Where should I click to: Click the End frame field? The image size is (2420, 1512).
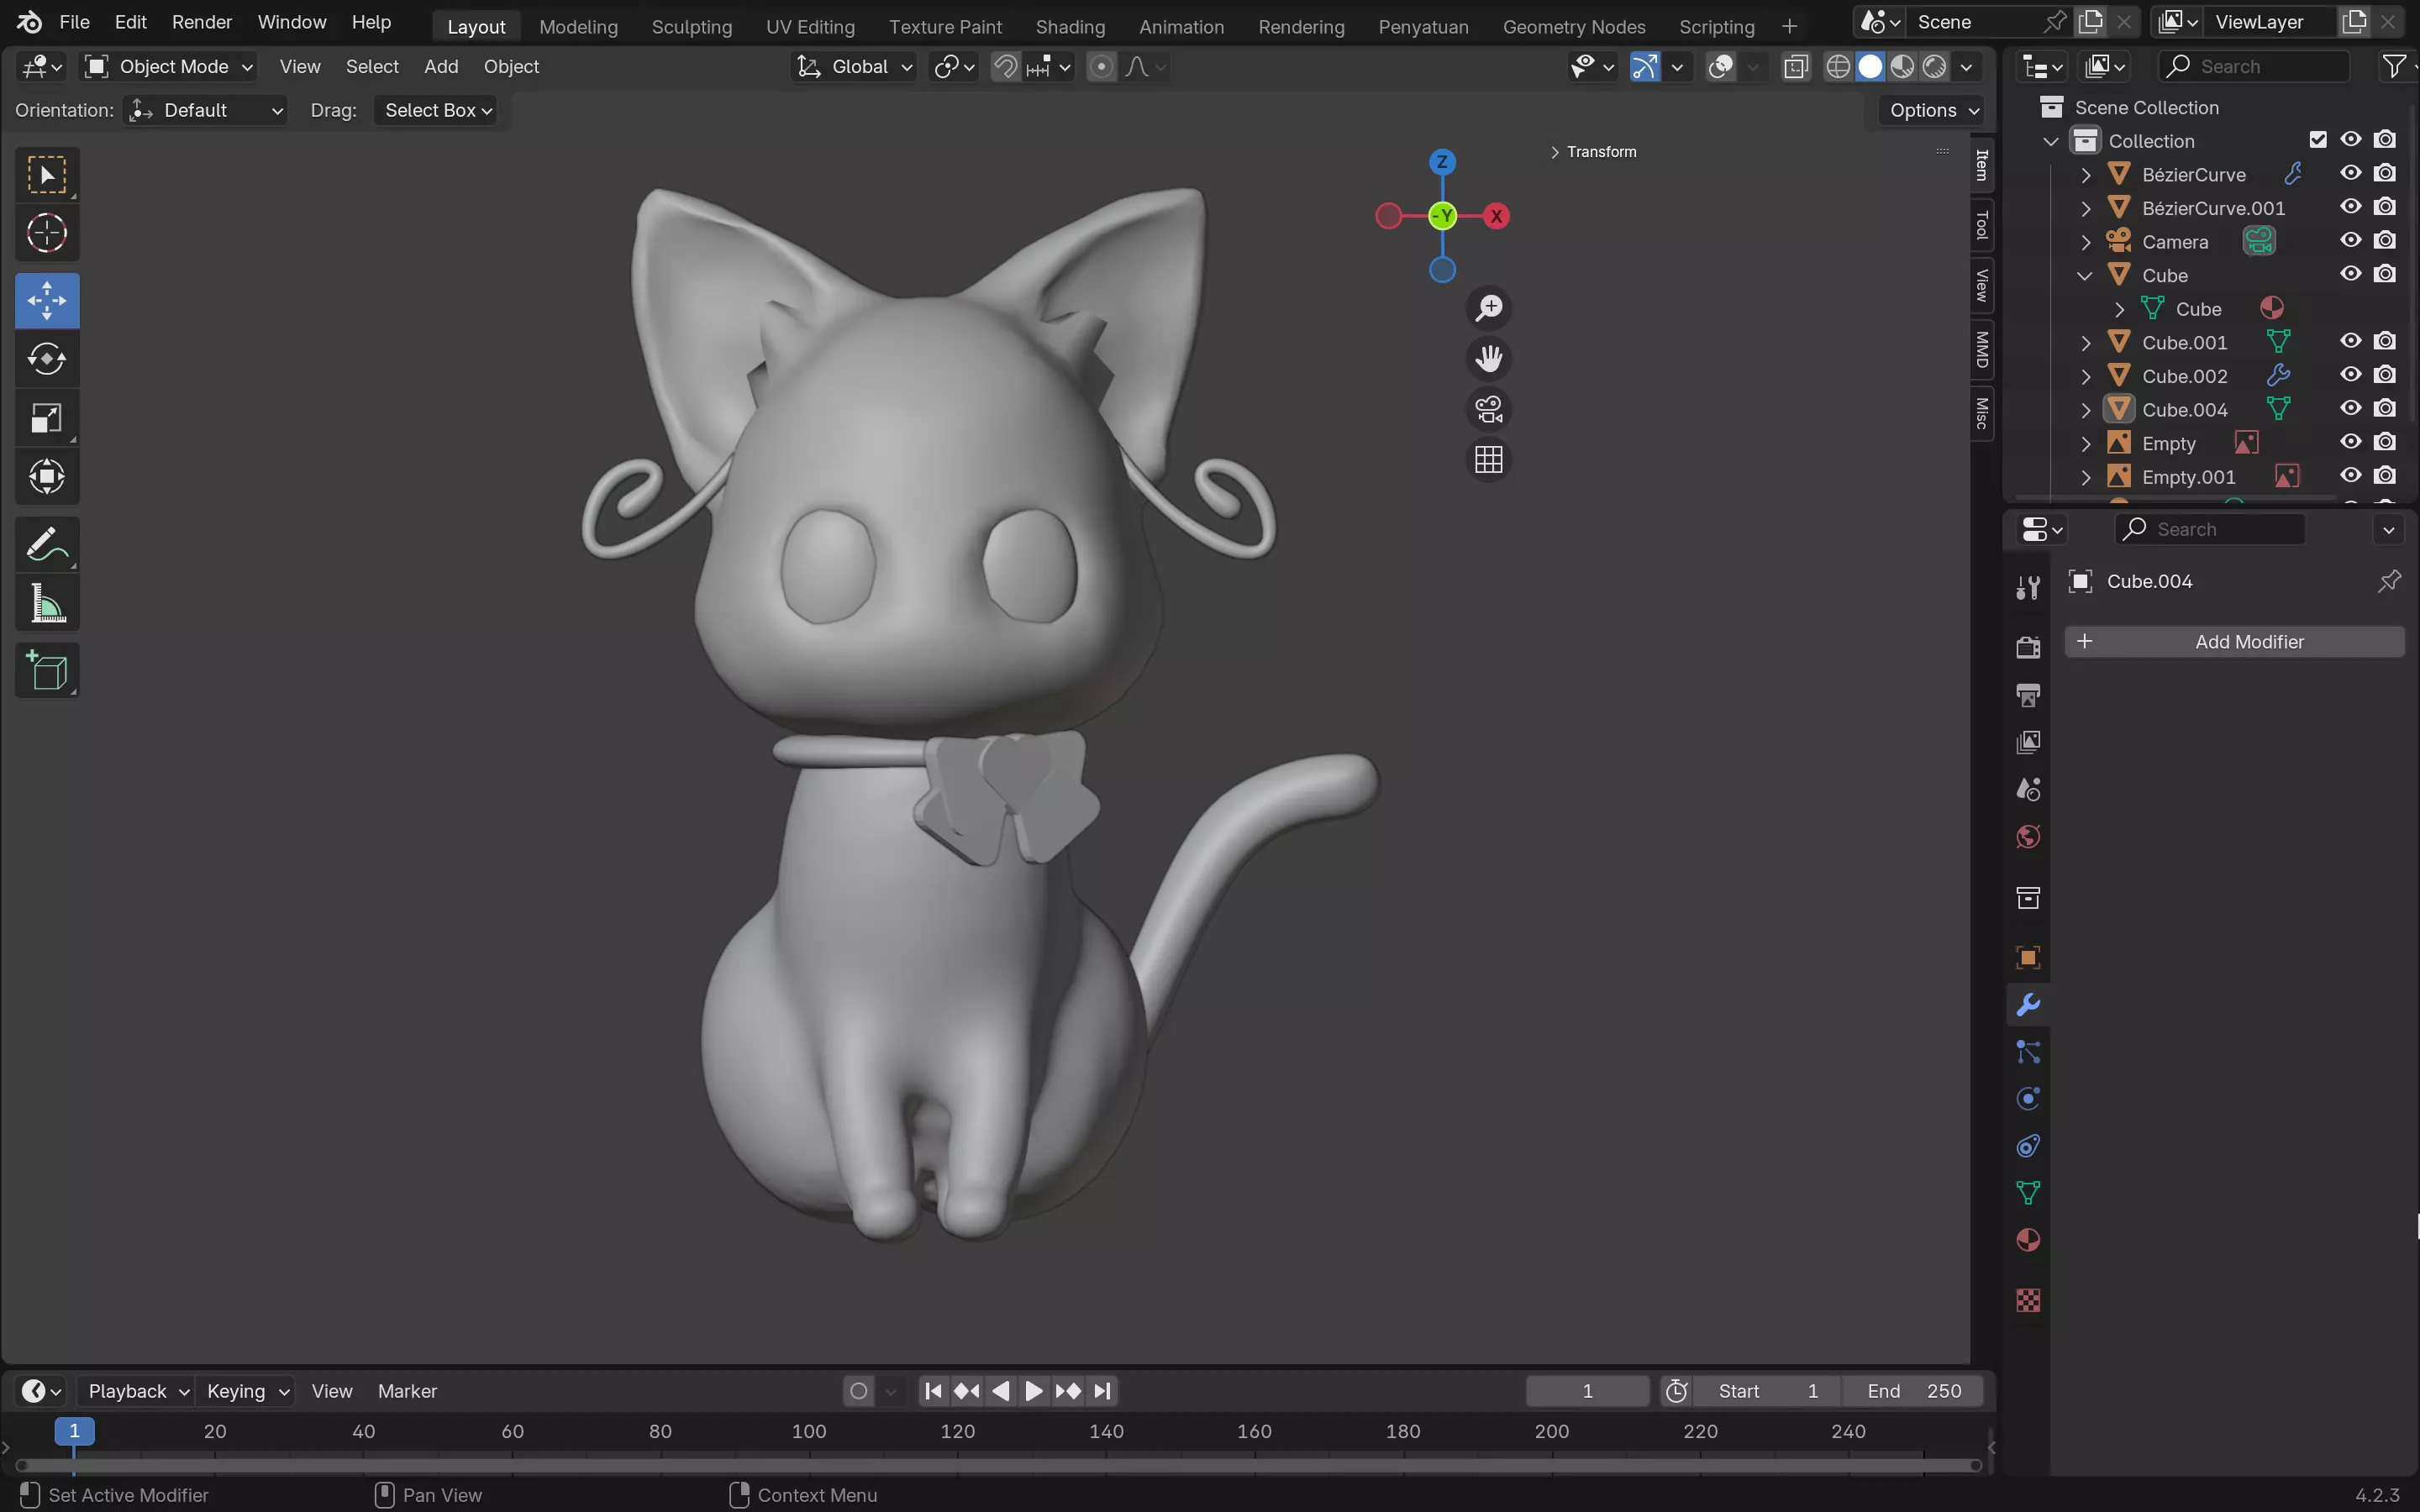pos(1914,1391)
